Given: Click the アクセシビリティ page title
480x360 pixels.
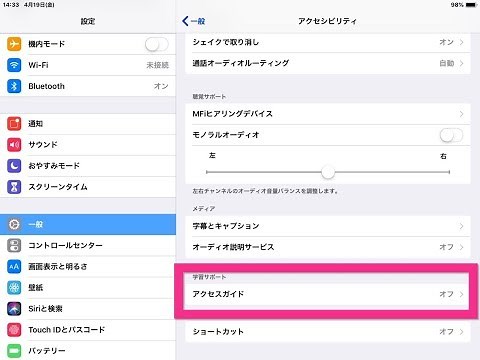Looking at the screenshot, I should (327, 21).
